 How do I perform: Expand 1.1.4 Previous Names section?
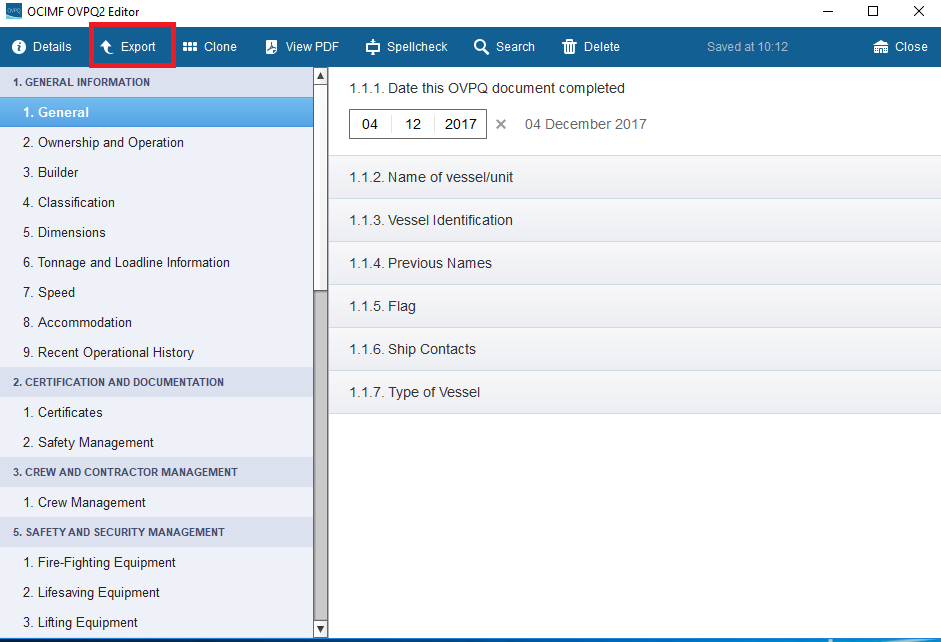[x=634, y=263]
